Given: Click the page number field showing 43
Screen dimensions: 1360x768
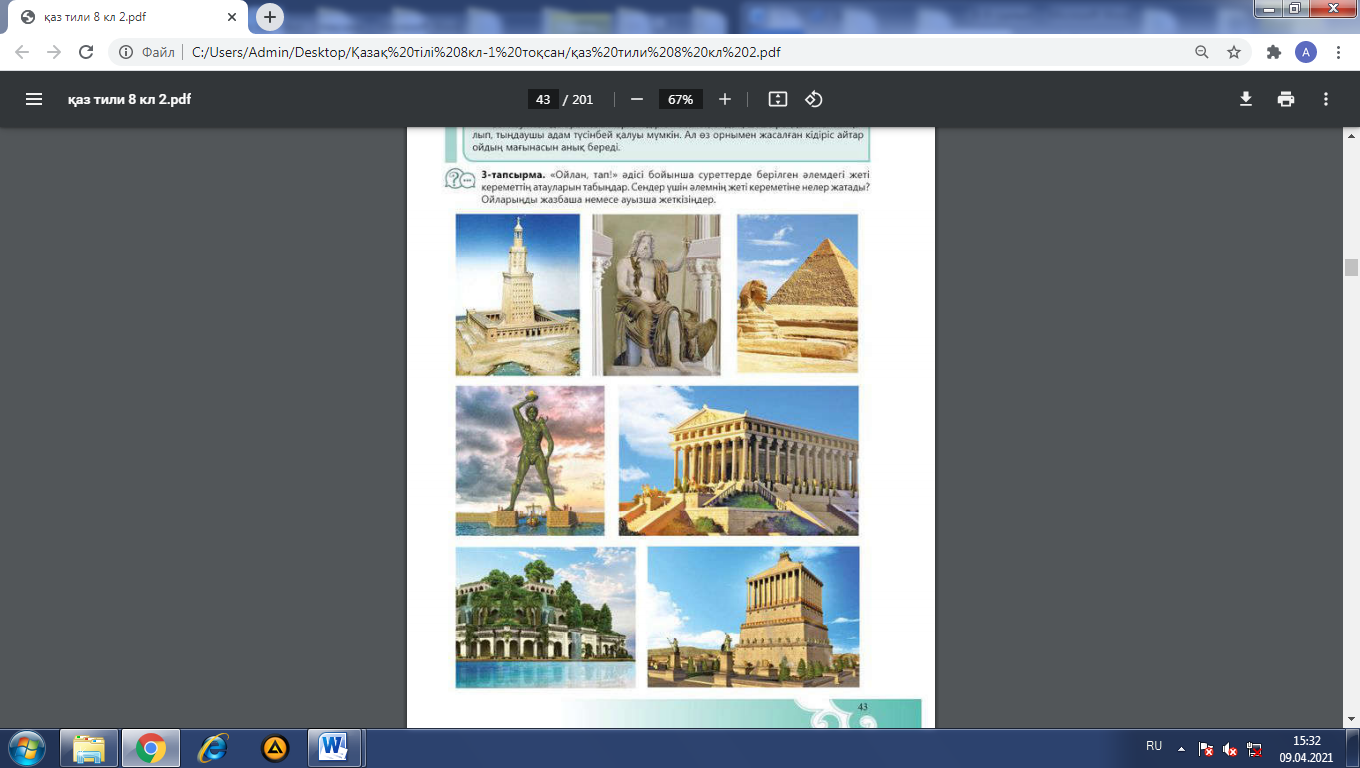Looking at the screenshot, I should tap(543, 99).
